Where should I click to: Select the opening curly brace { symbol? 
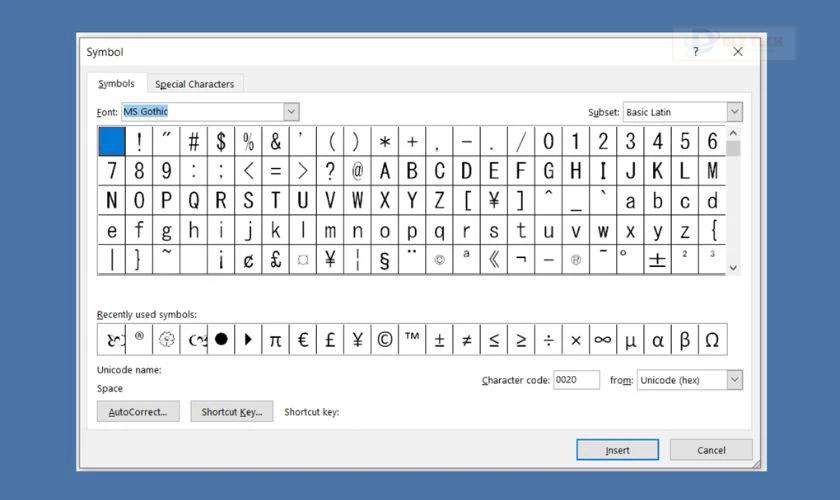pos(712,230)
